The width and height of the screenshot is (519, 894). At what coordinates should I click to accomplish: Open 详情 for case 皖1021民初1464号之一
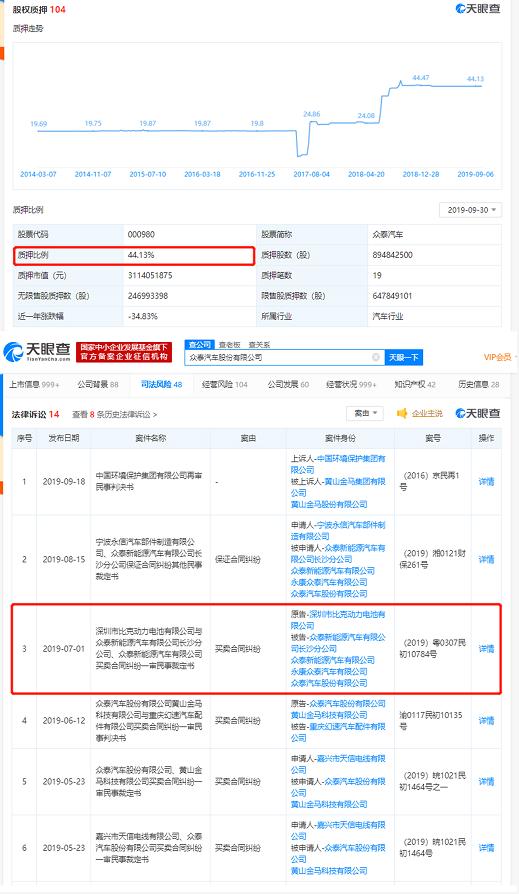pyautogui.click(x=486, y=782)
